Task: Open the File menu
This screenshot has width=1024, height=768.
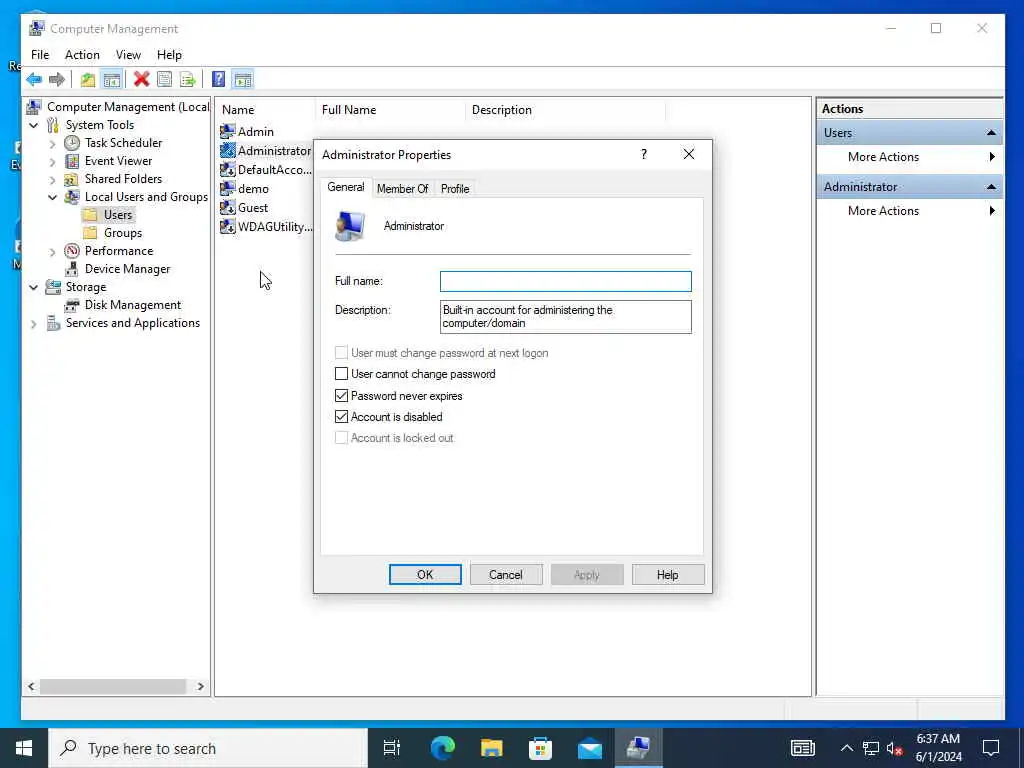Action: (x=40, y=55)
